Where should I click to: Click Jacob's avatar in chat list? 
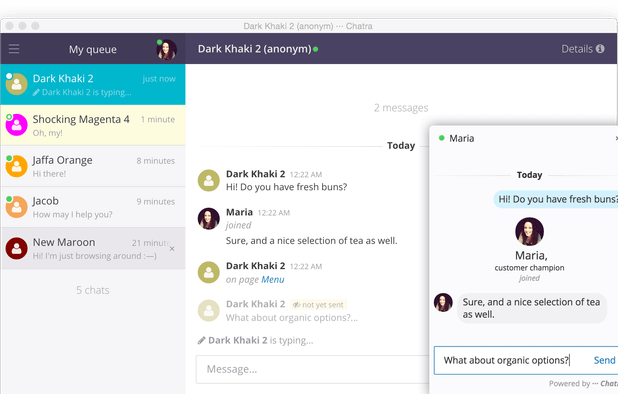click(x=17, y=207)
